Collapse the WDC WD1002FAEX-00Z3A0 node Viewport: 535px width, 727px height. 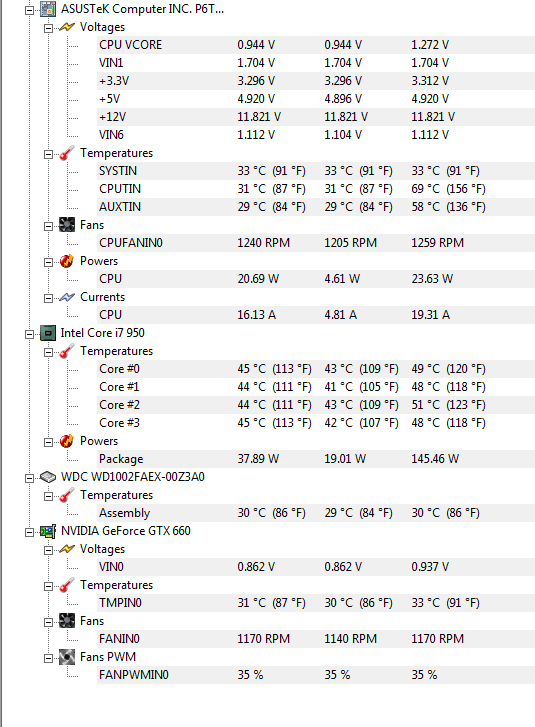coord(29,478)
